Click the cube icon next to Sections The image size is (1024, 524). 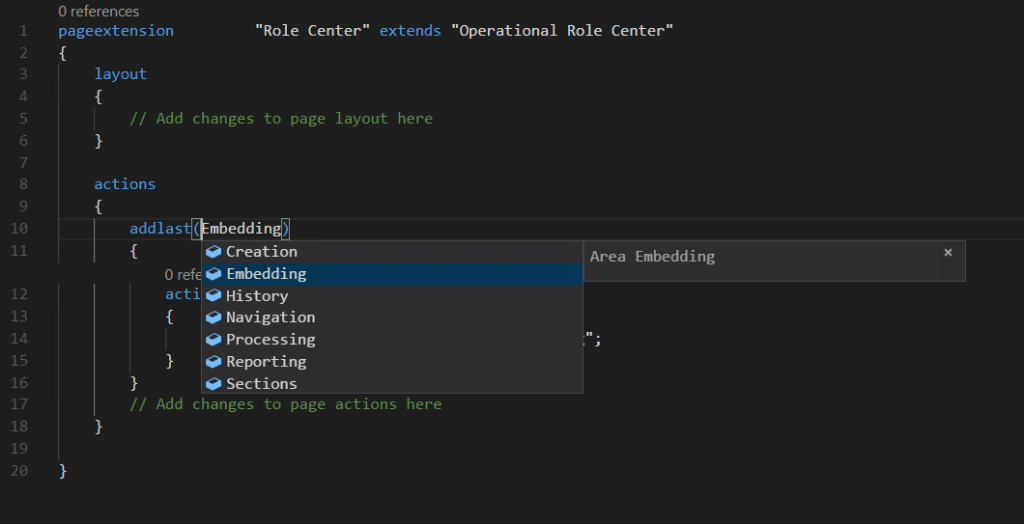(213, 384)
